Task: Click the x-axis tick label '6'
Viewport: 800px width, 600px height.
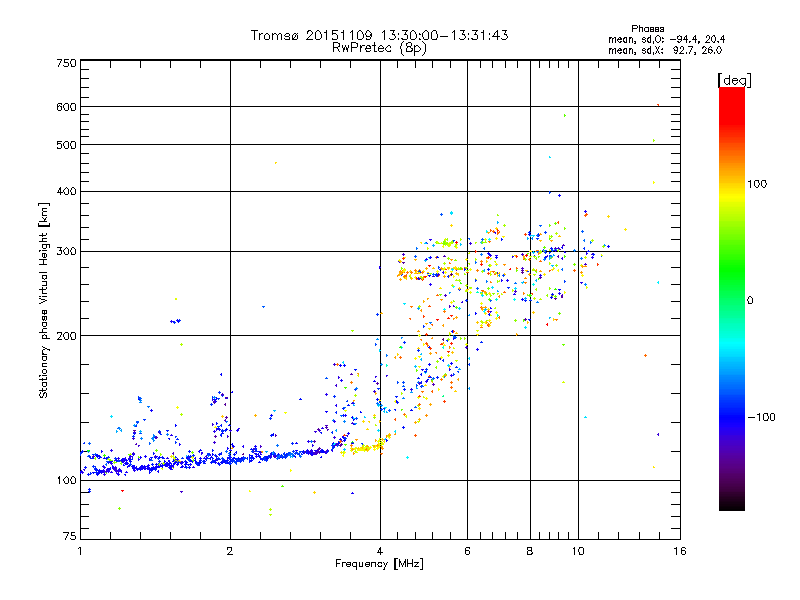Action: [x=467, y=551]
